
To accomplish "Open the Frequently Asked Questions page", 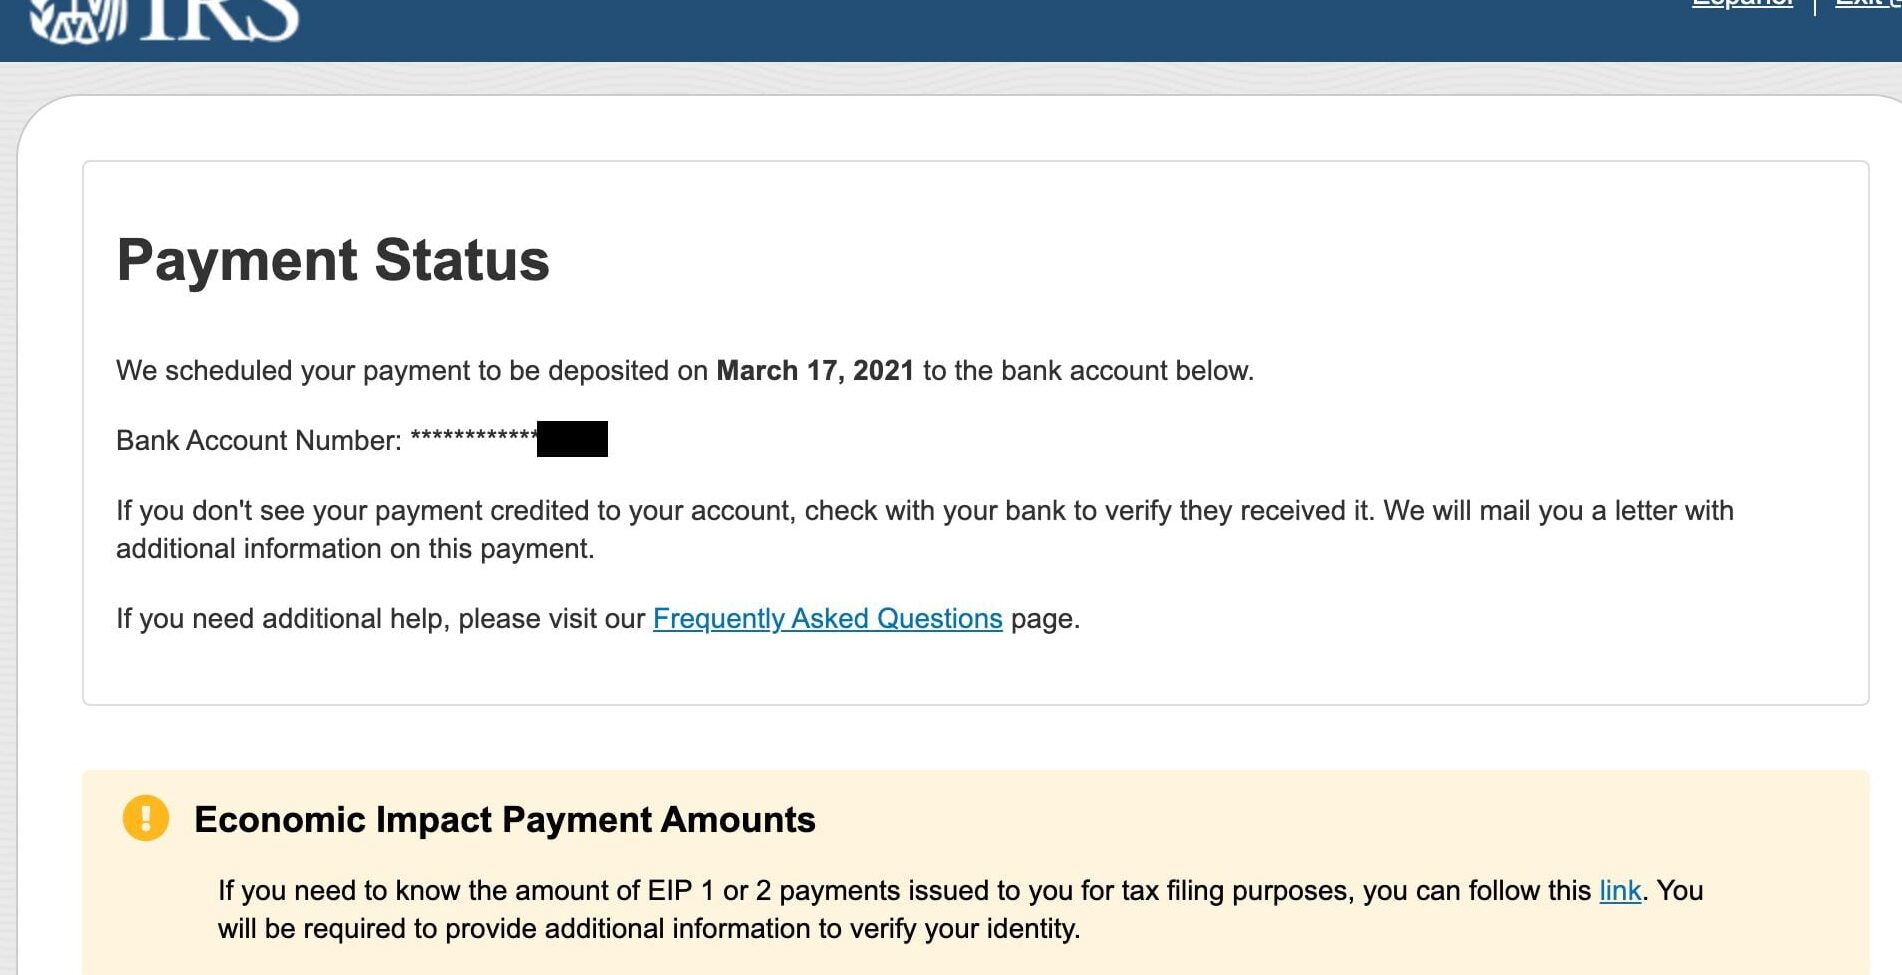I will click(827, 618).
